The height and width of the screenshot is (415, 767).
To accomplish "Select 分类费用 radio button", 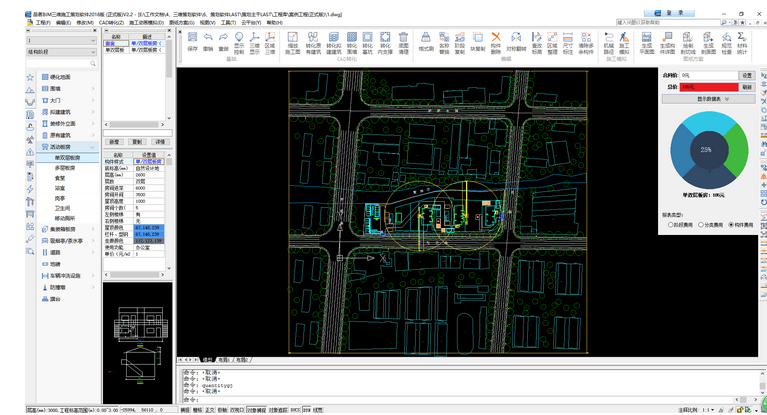I will tap(700, 225).
